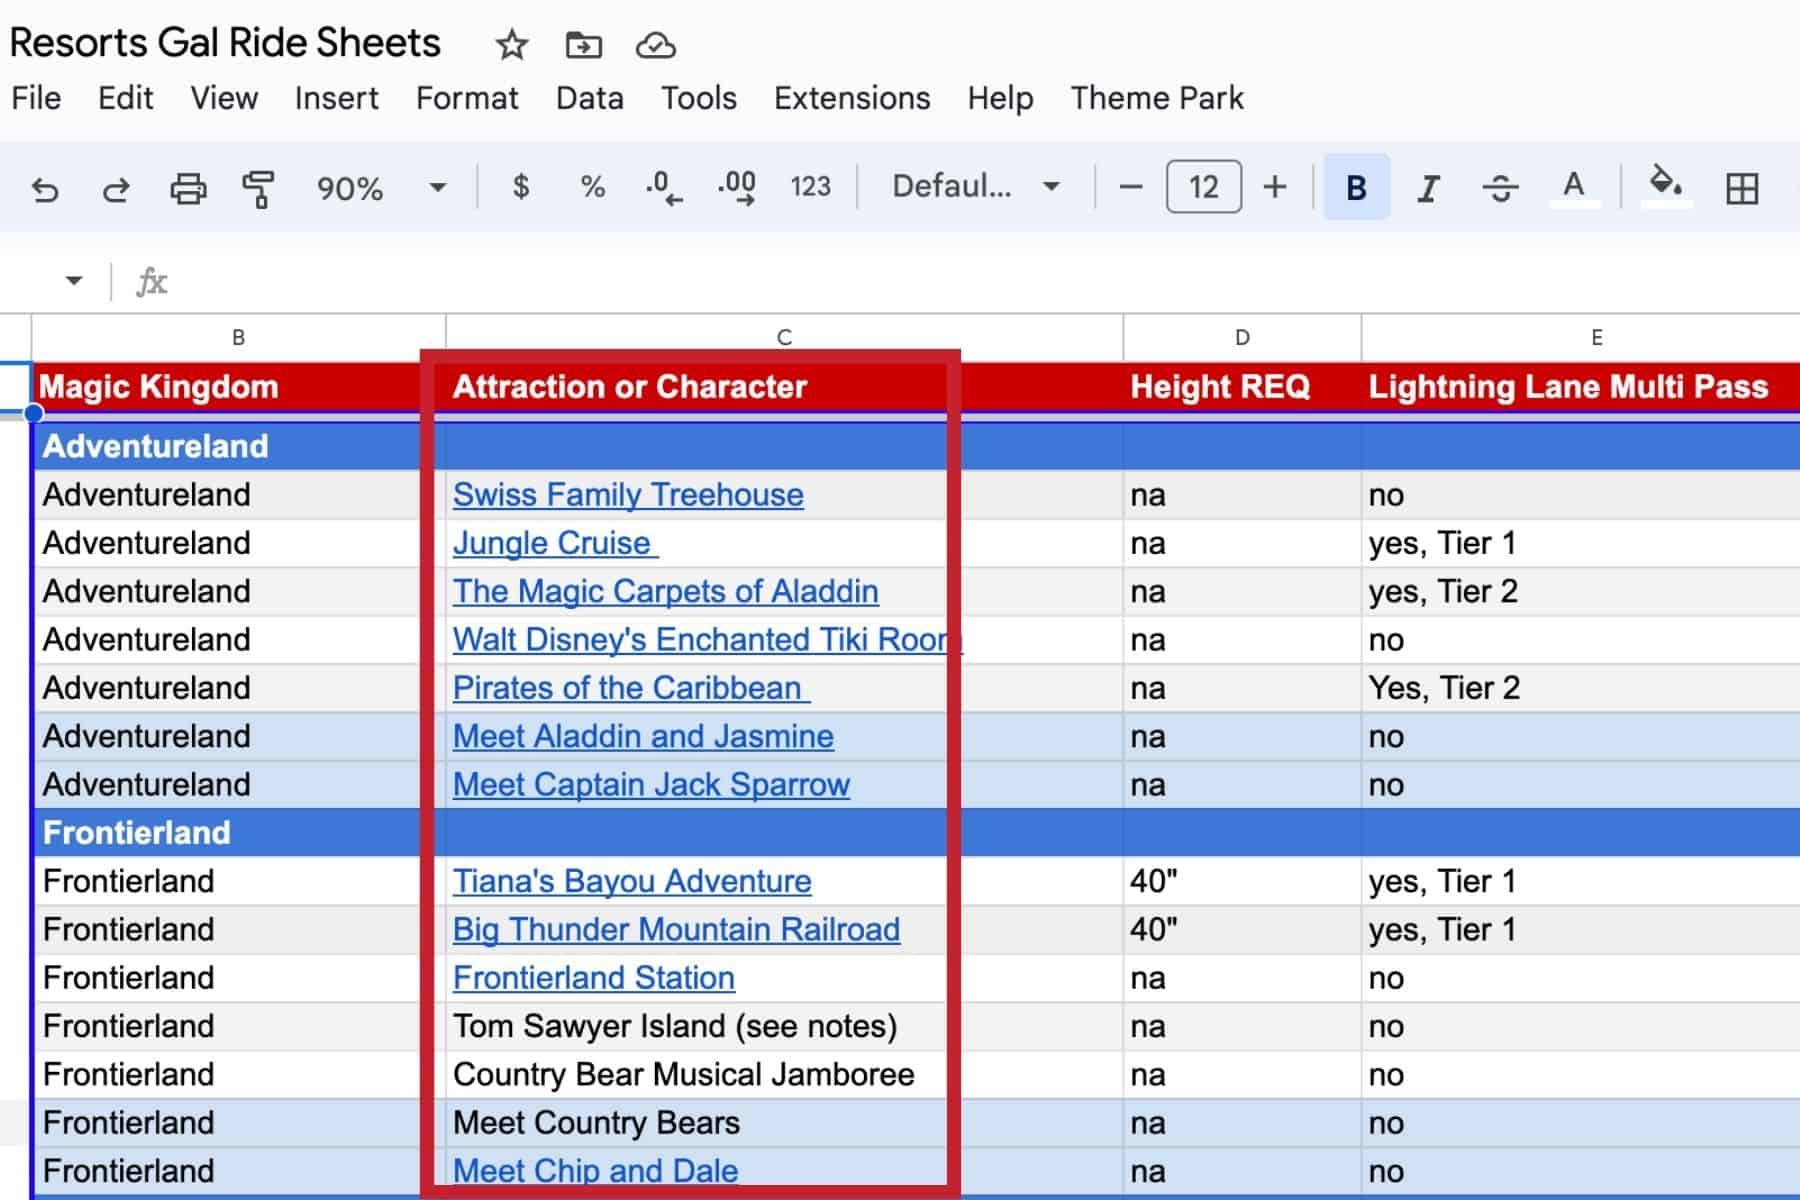Select the Paint format tool
1800x1200 pixels.
[259, 188]
